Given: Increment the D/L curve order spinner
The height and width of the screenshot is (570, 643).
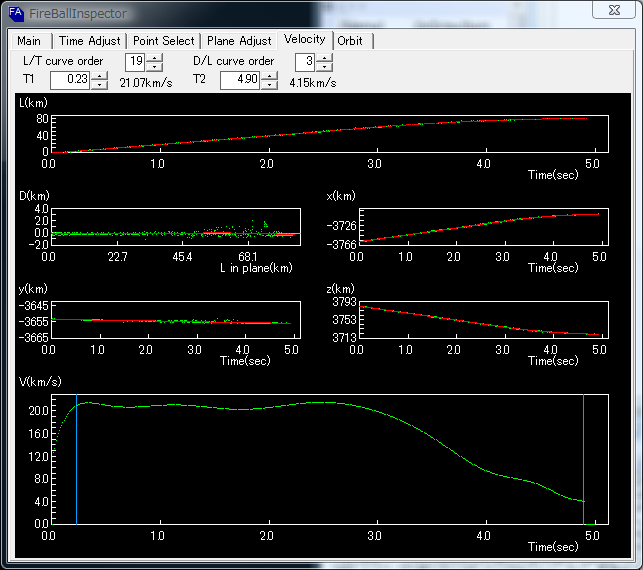Looking at the screenshot, I should tap(325, 57).
